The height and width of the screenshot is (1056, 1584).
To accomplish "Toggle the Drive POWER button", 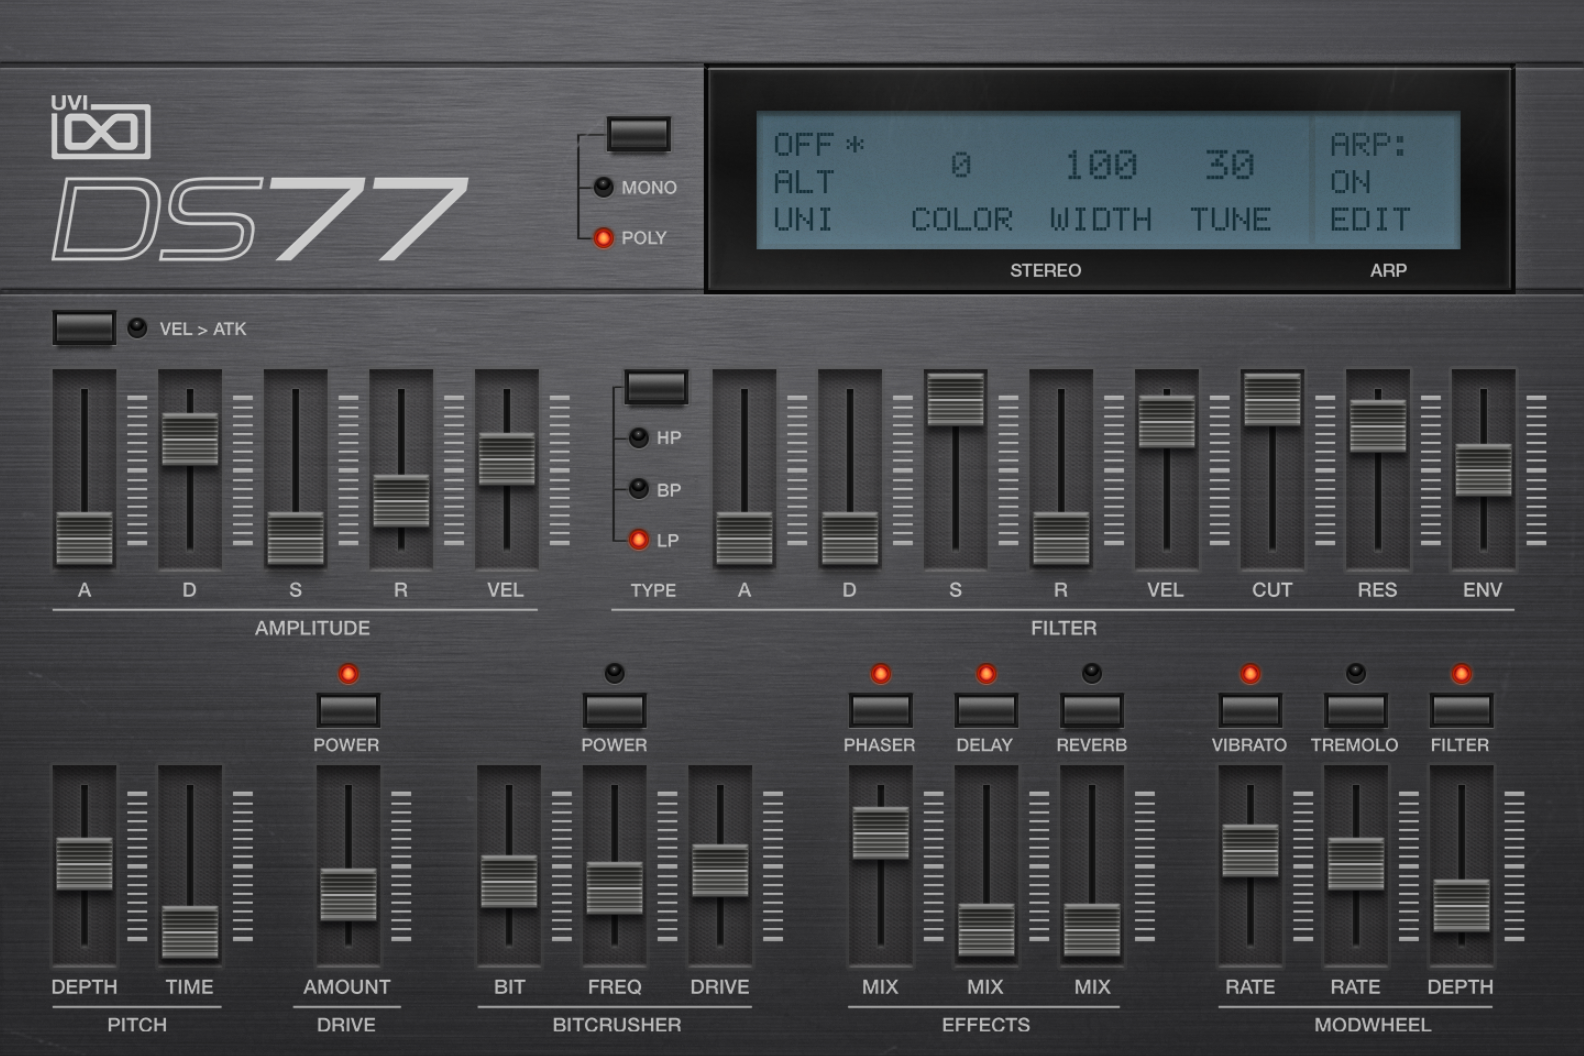I will pos(347,711).
